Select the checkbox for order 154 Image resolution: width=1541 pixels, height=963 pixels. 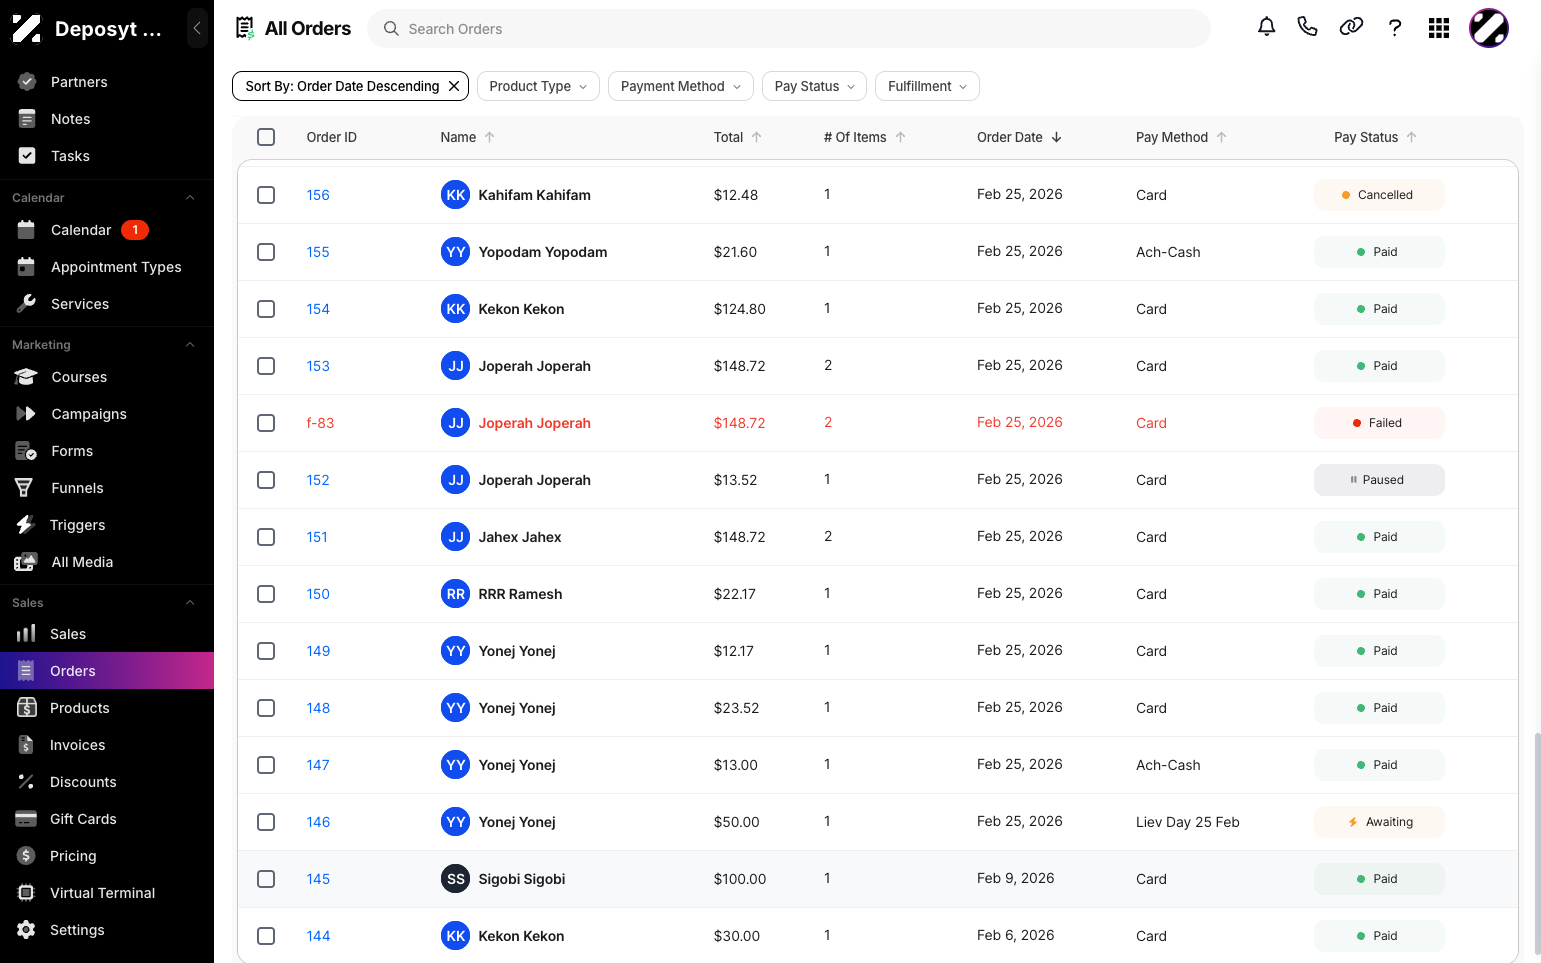point(266,309)
